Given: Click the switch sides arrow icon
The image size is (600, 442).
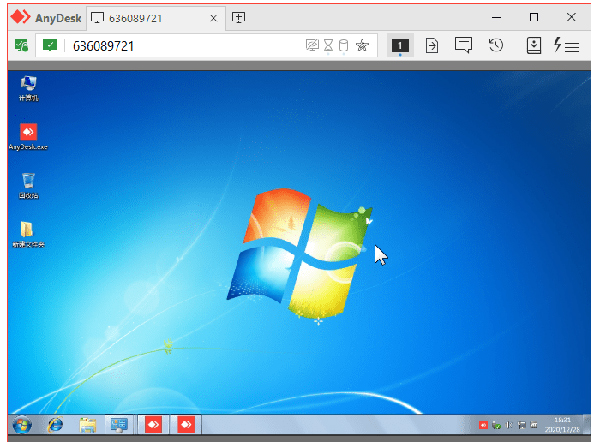Looking at the screenshot, I should click(x=432, y=45).
